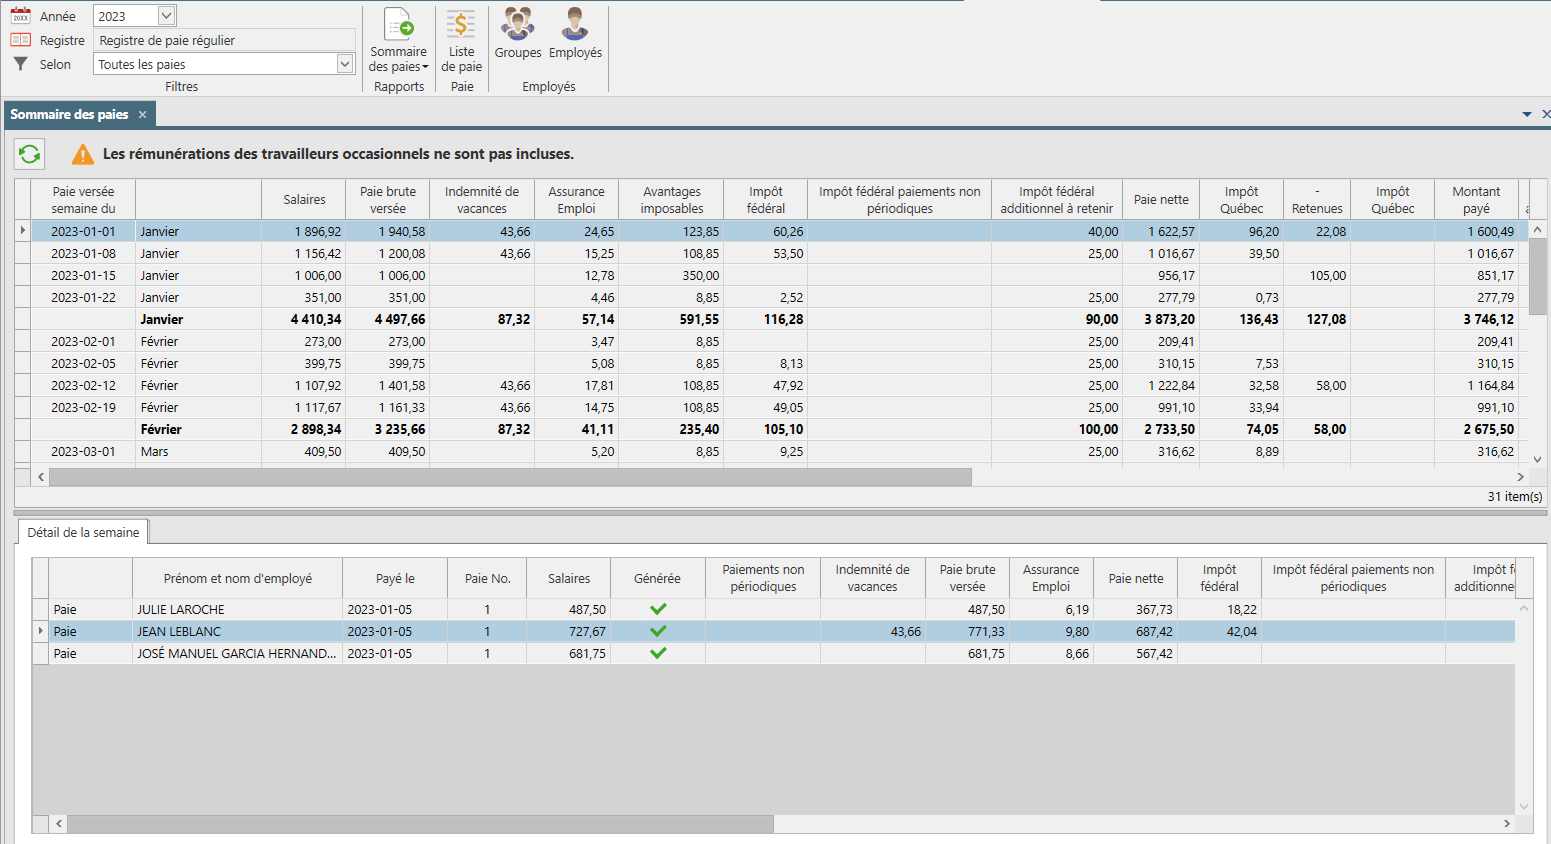Open the Groupes employee groups

tap(518, 34)
